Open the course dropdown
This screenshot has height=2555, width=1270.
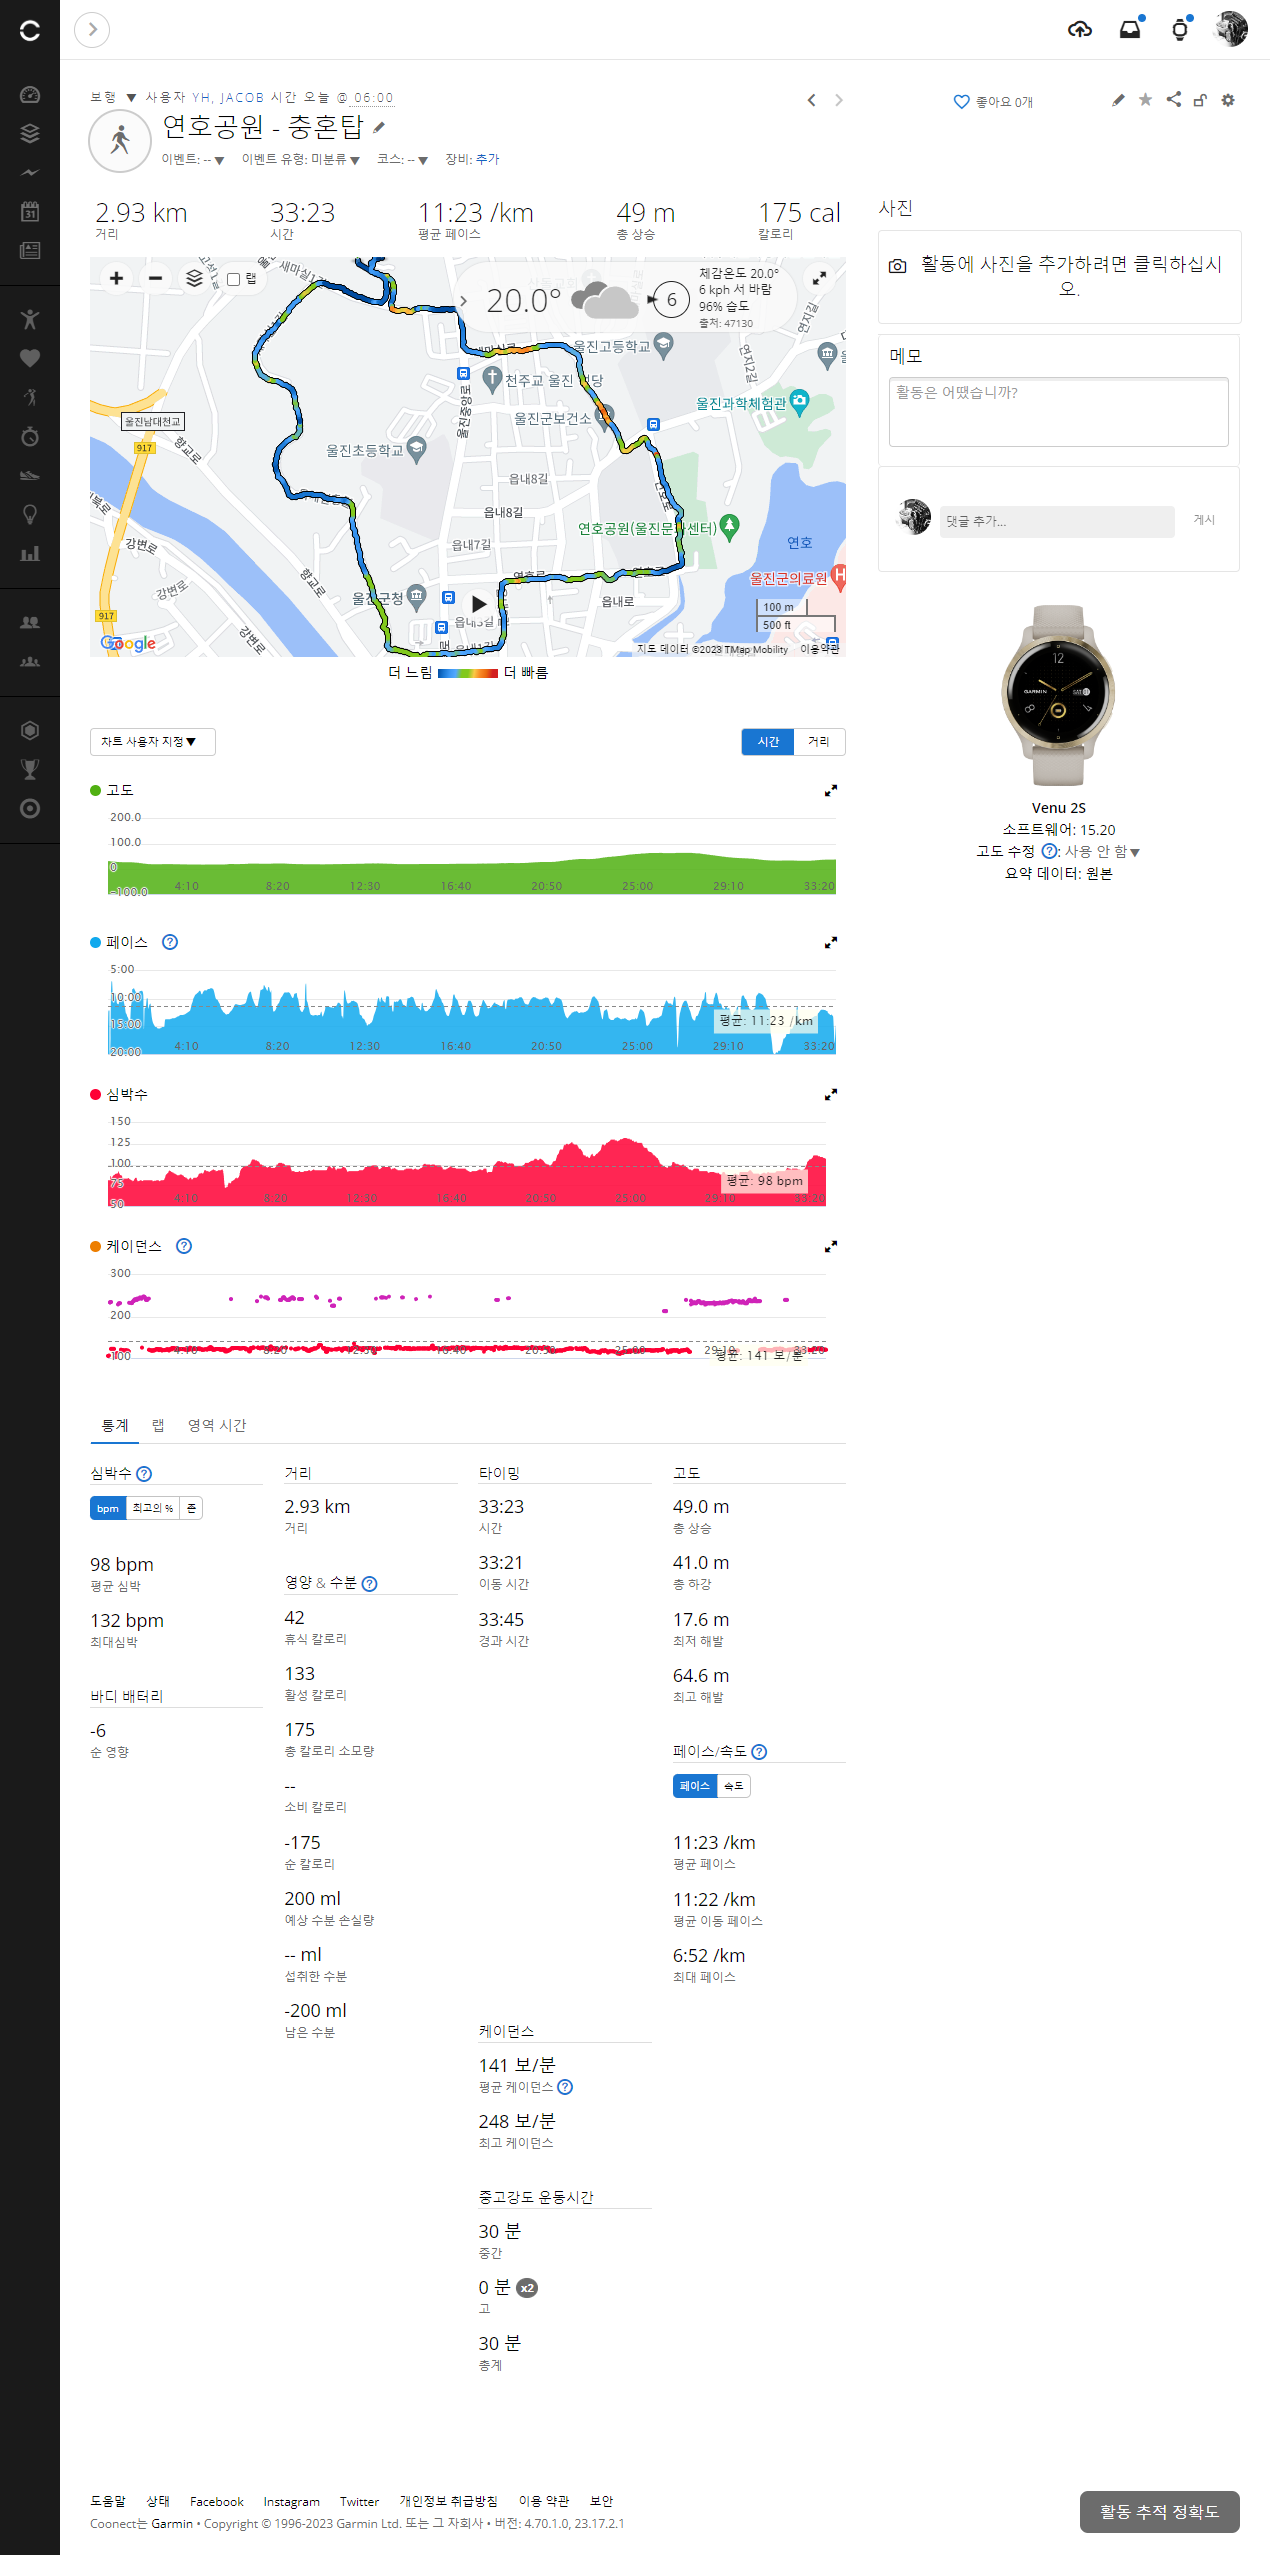(x=402, y=160)
